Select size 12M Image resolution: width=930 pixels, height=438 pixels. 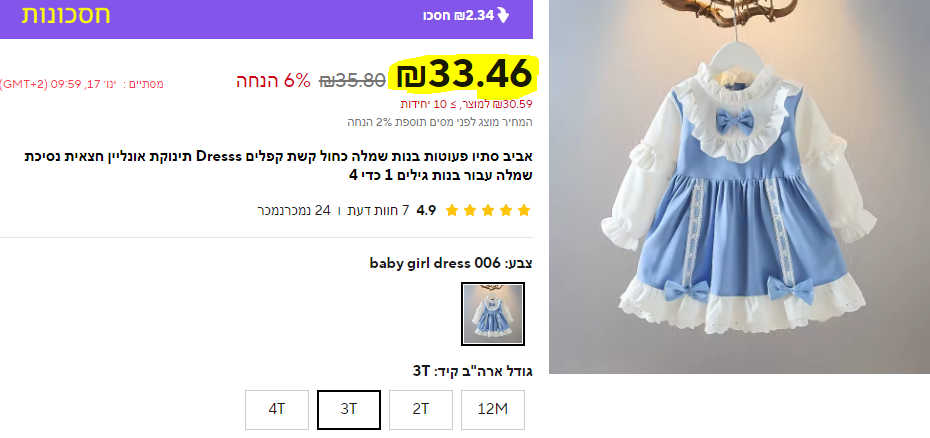(x=493, y=410)
